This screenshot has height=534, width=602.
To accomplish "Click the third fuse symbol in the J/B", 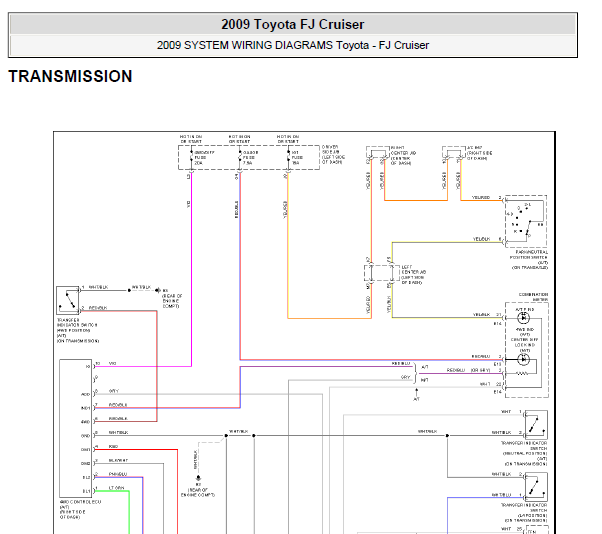I will point(288,157).
